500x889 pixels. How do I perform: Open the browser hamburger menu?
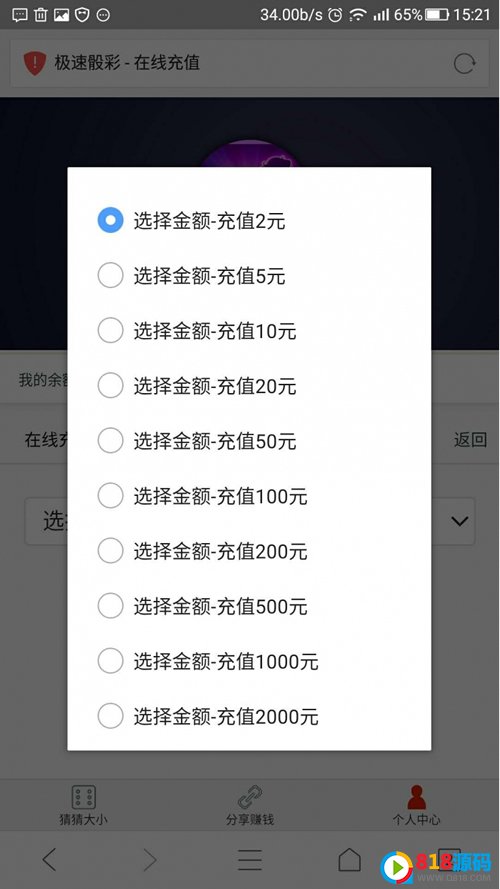point(249,860)
